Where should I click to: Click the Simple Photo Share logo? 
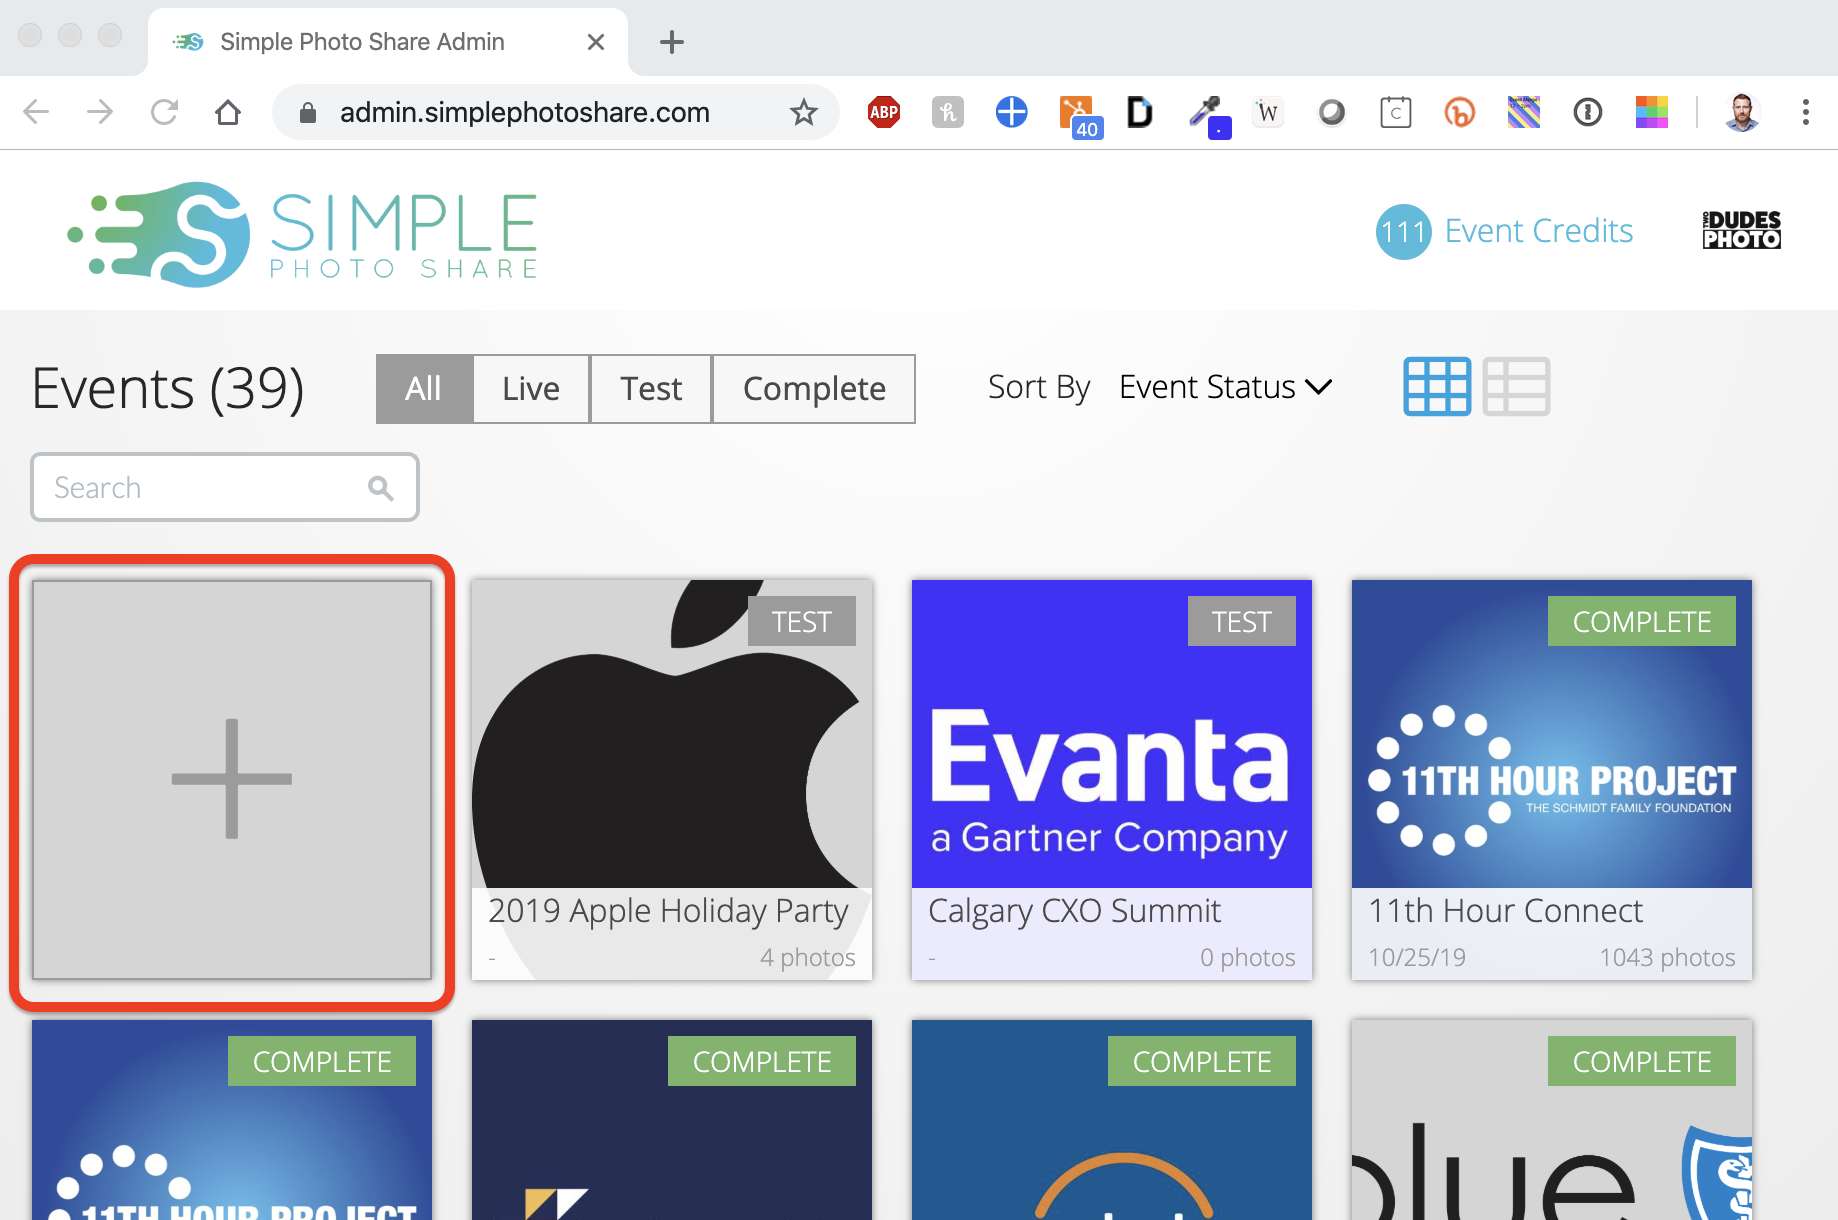pyautogui.click(x=302, y=234)
